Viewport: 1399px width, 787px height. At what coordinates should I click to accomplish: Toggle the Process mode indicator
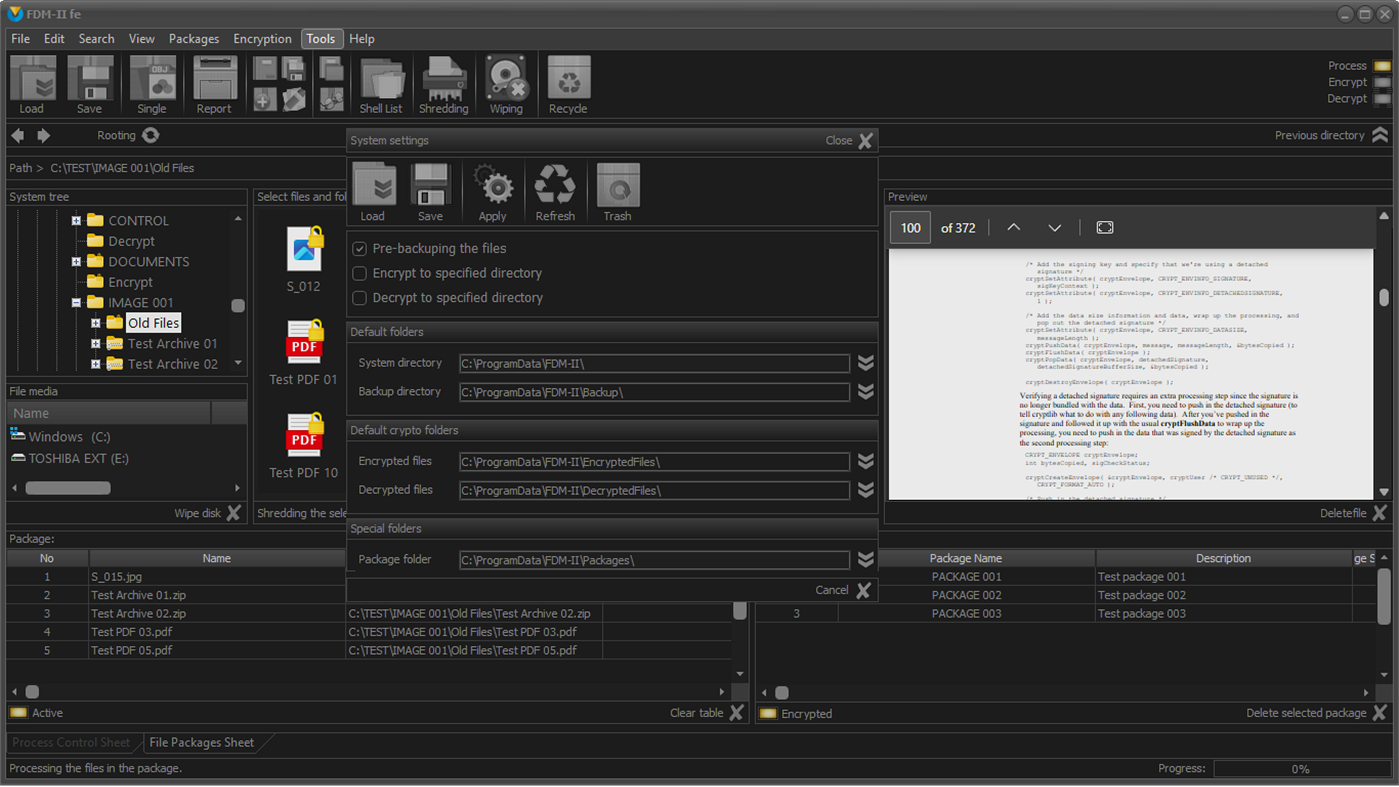(x=1382, y=66)
